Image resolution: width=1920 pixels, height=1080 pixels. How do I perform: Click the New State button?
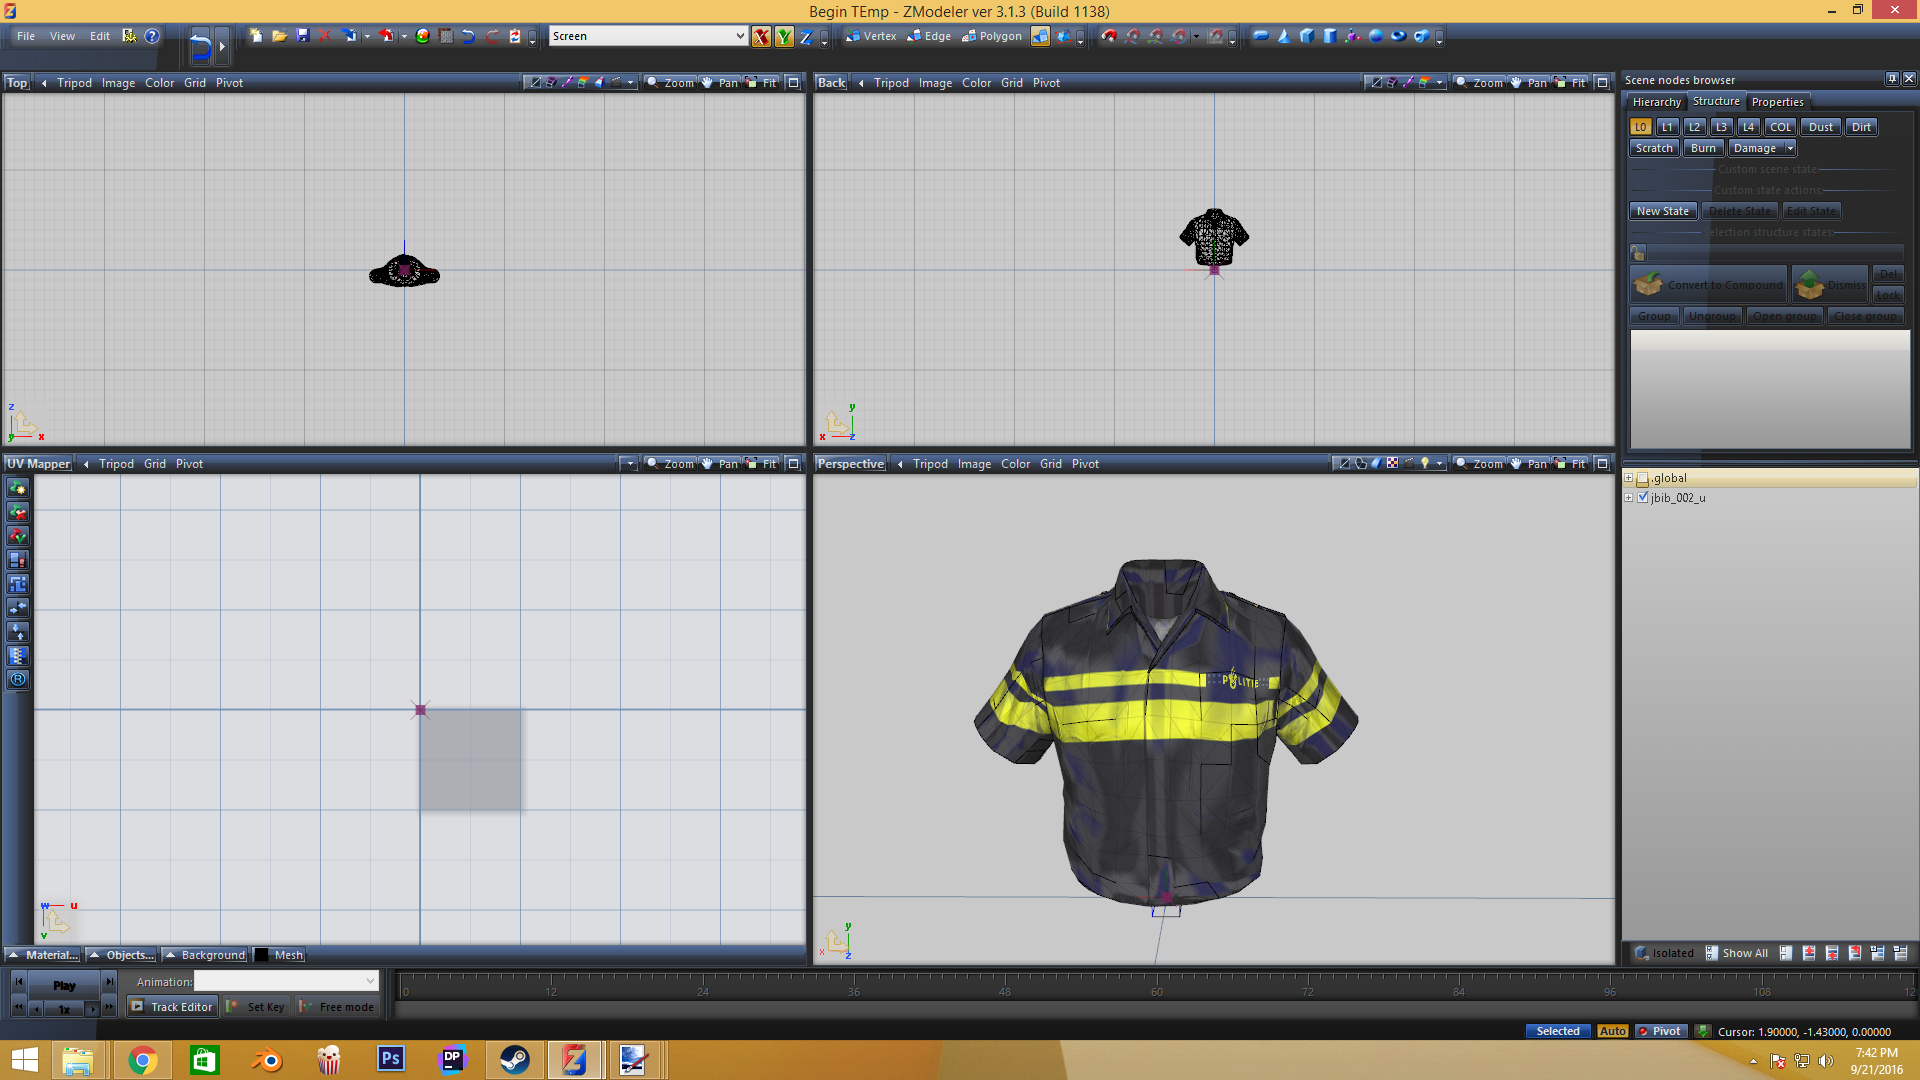pos(1662,211)
